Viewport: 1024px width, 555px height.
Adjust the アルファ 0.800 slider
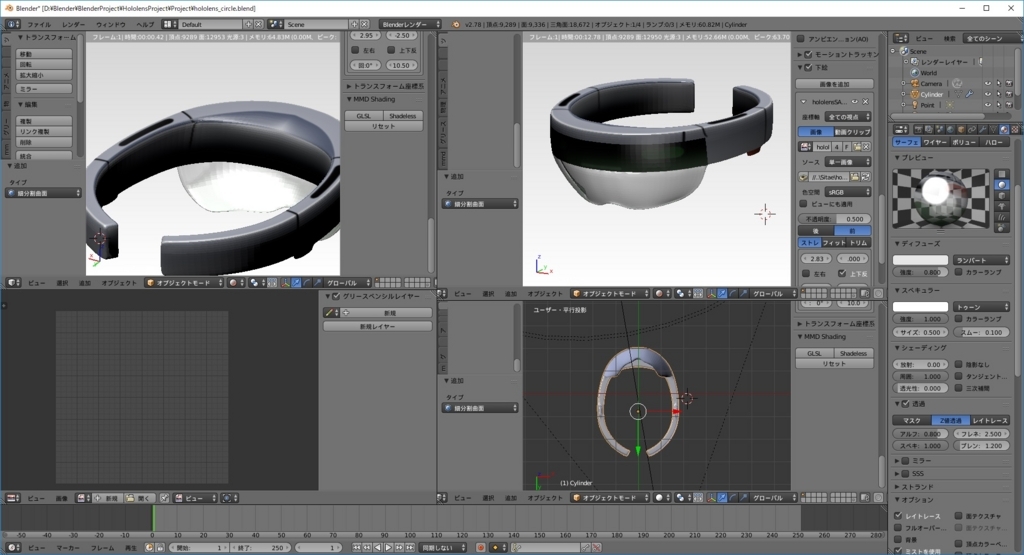[x=920, y=434]
